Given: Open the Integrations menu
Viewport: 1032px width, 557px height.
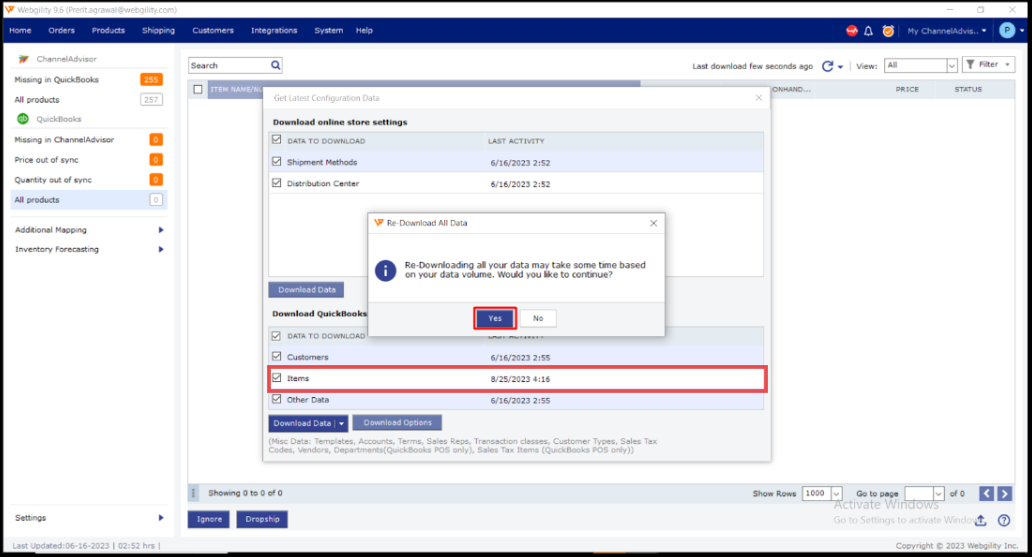Looking at the screenshot, I should [x=274, y=30].
